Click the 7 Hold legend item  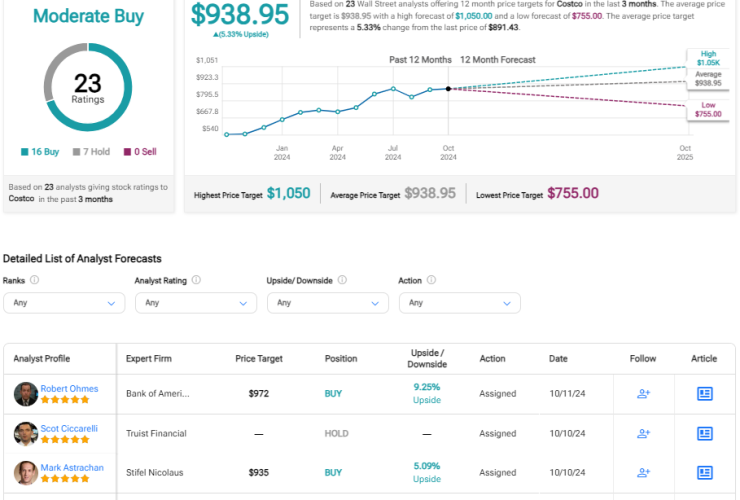click(x=91, y=152)
